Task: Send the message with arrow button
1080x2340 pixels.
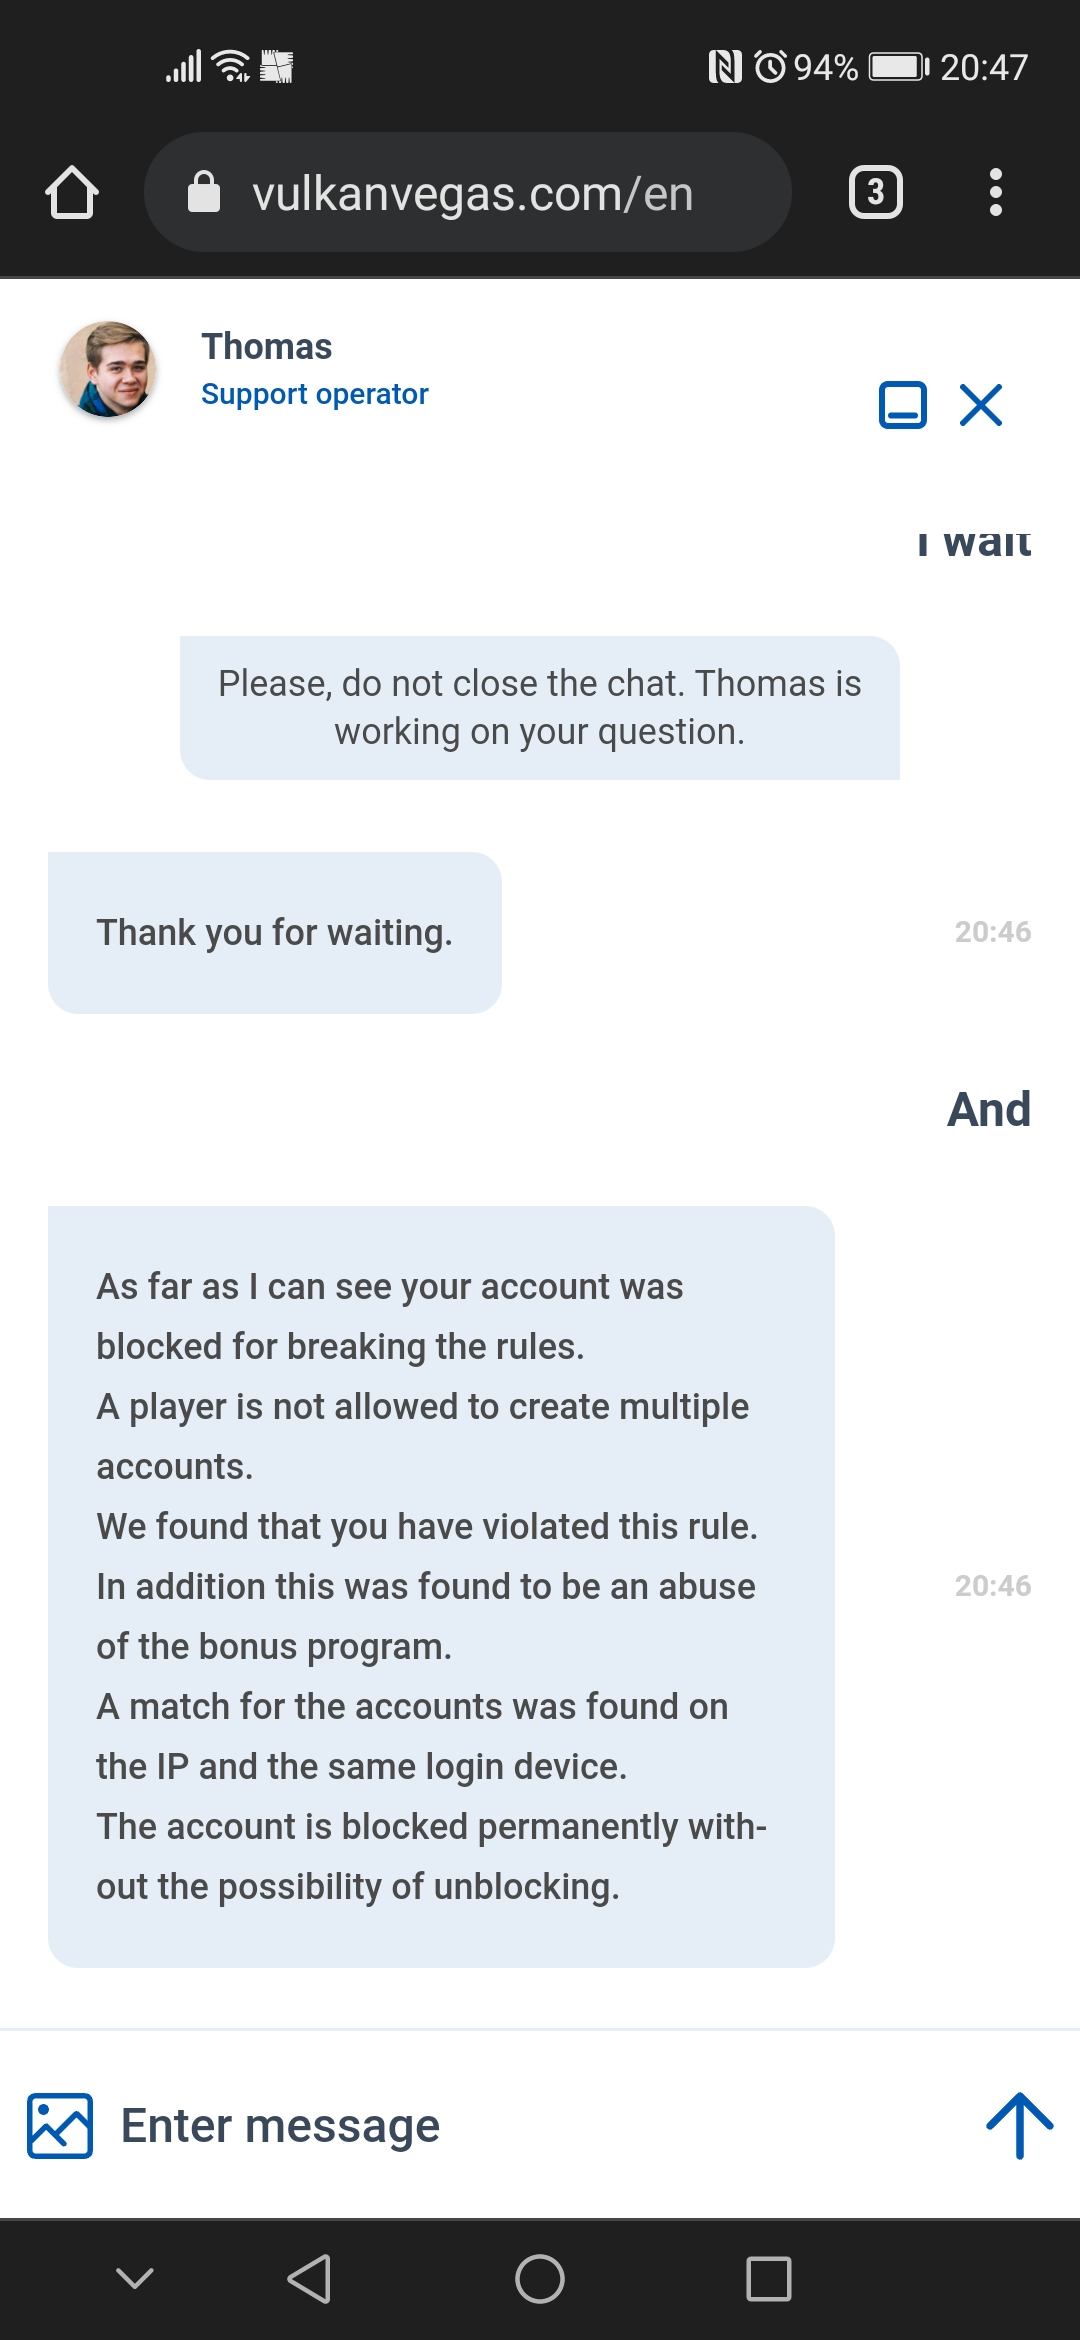Action: 1019,2125
